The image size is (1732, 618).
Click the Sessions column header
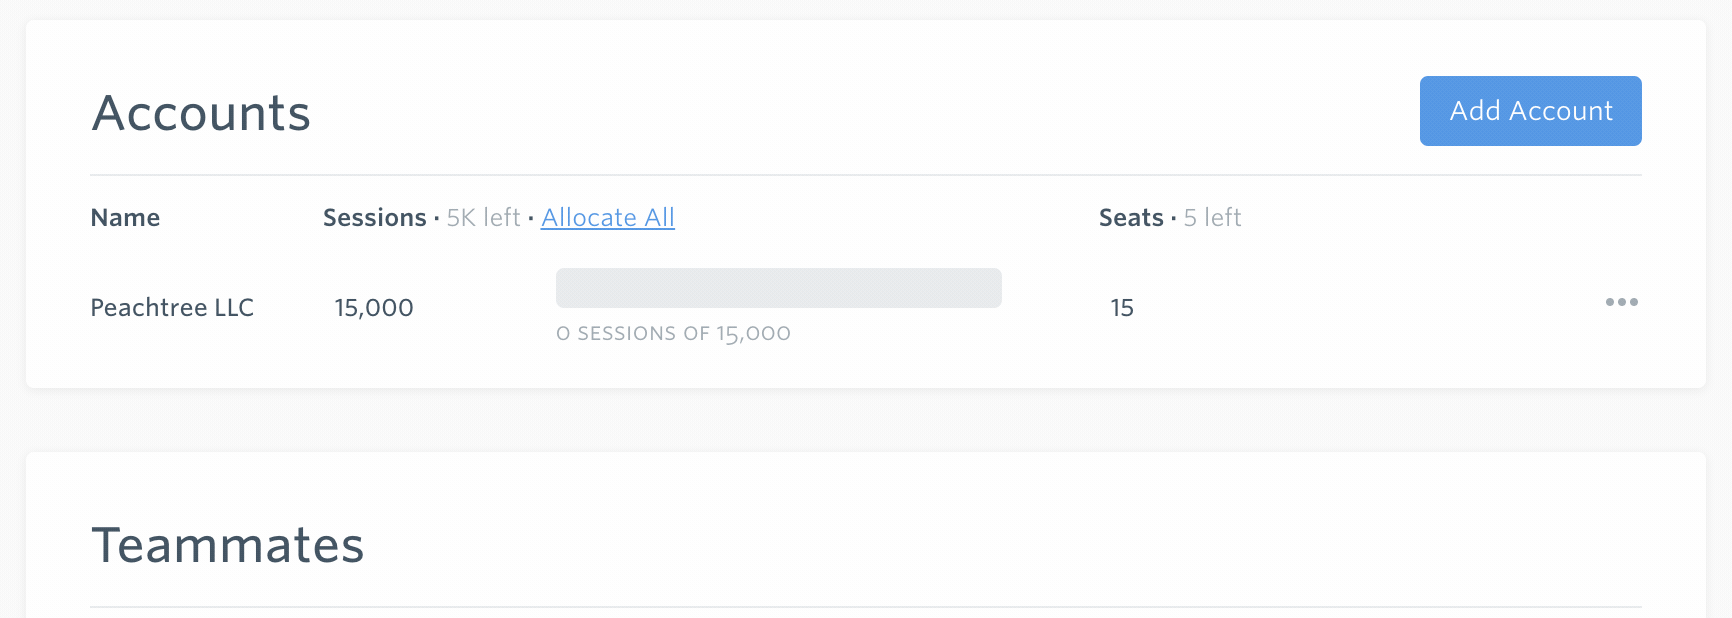click(374, 217)
